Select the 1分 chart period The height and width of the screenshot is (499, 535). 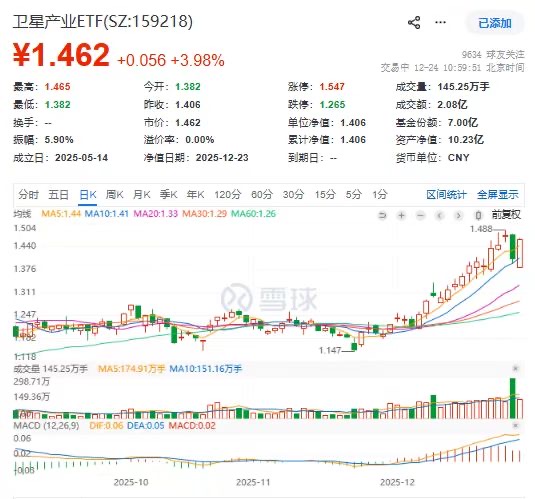coord(379,195)
